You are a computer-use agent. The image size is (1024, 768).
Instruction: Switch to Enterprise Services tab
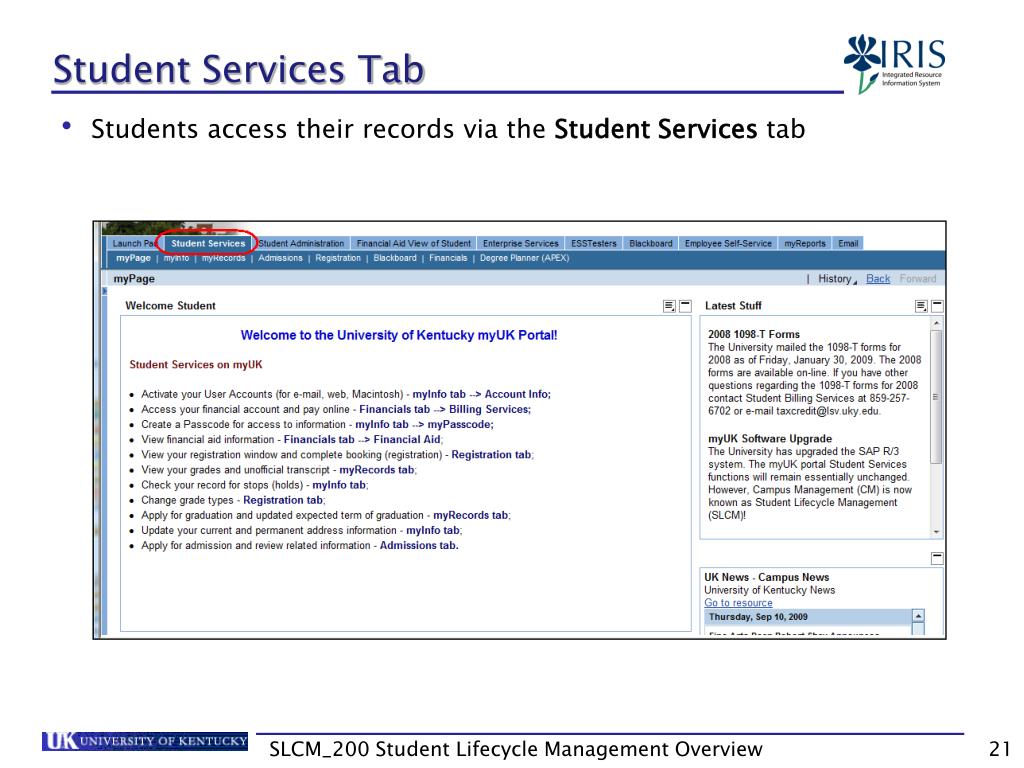[520, 243]
